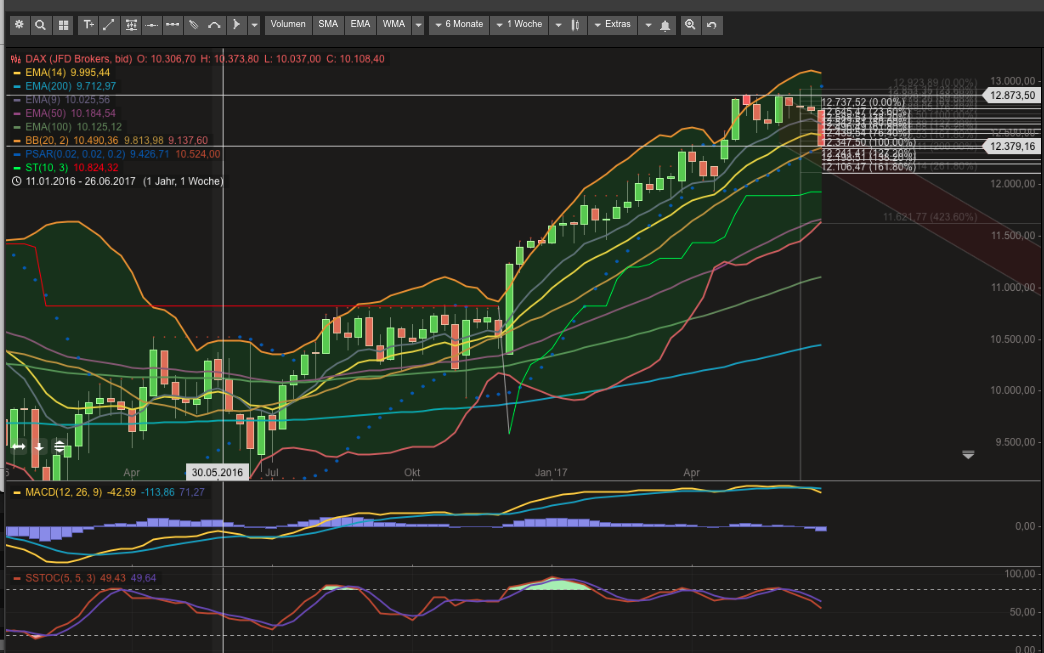Open the 6 Monate time range dropdown

coord(459,25)
